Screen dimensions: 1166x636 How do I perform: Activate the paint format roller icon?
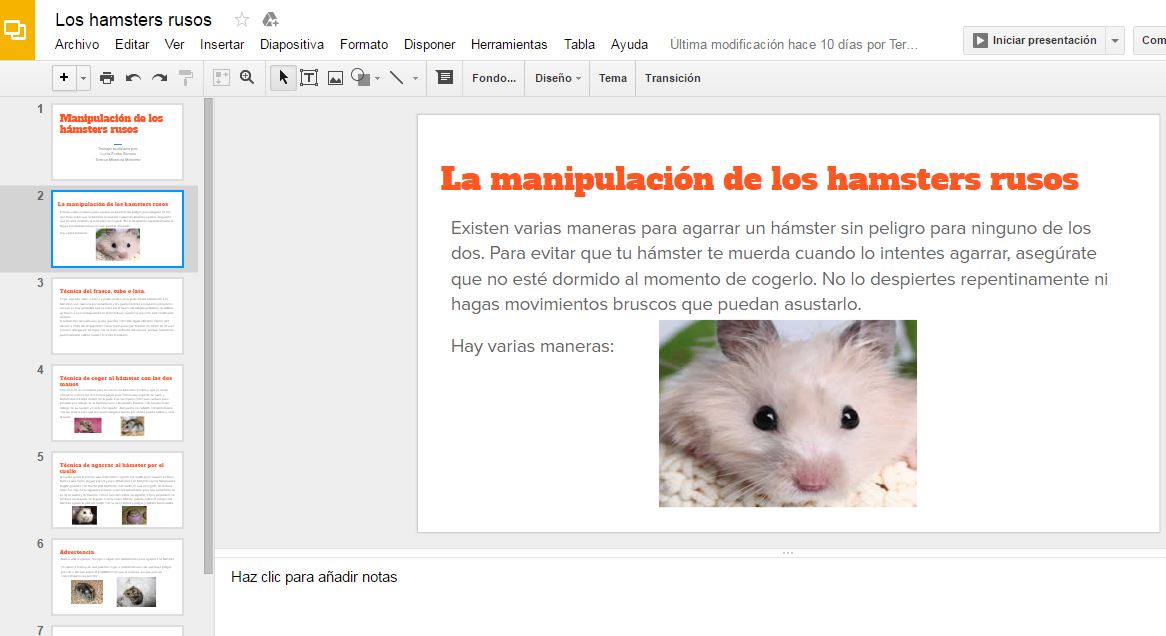click(x=186, y=77)
